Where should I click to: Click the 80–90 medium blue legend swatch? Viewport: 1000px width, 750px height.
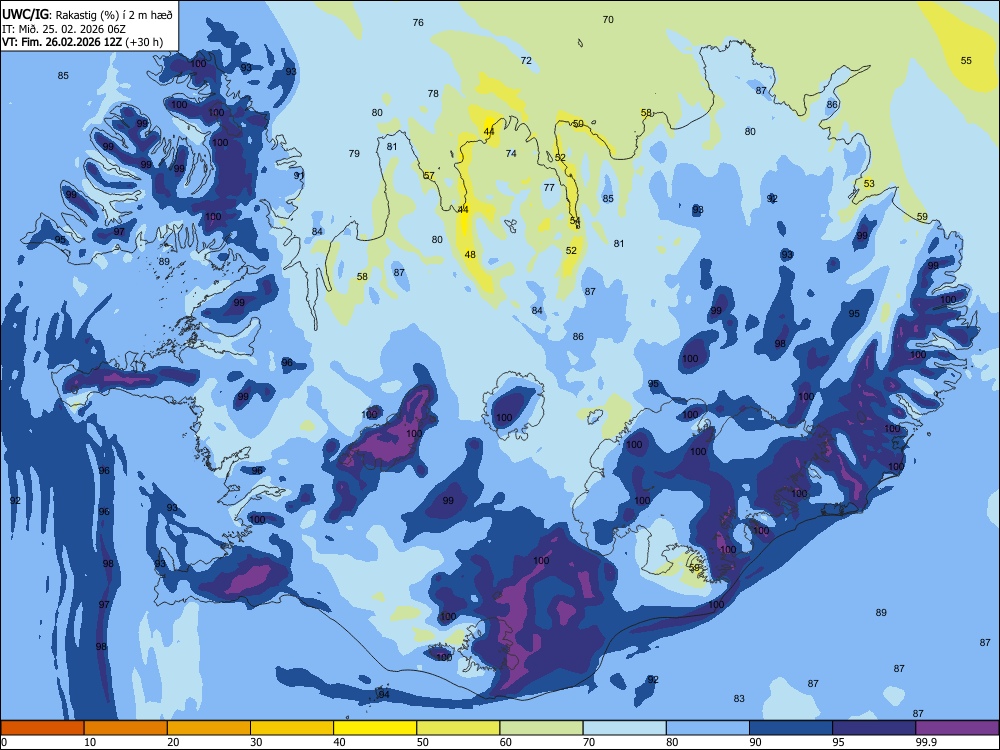708,728
